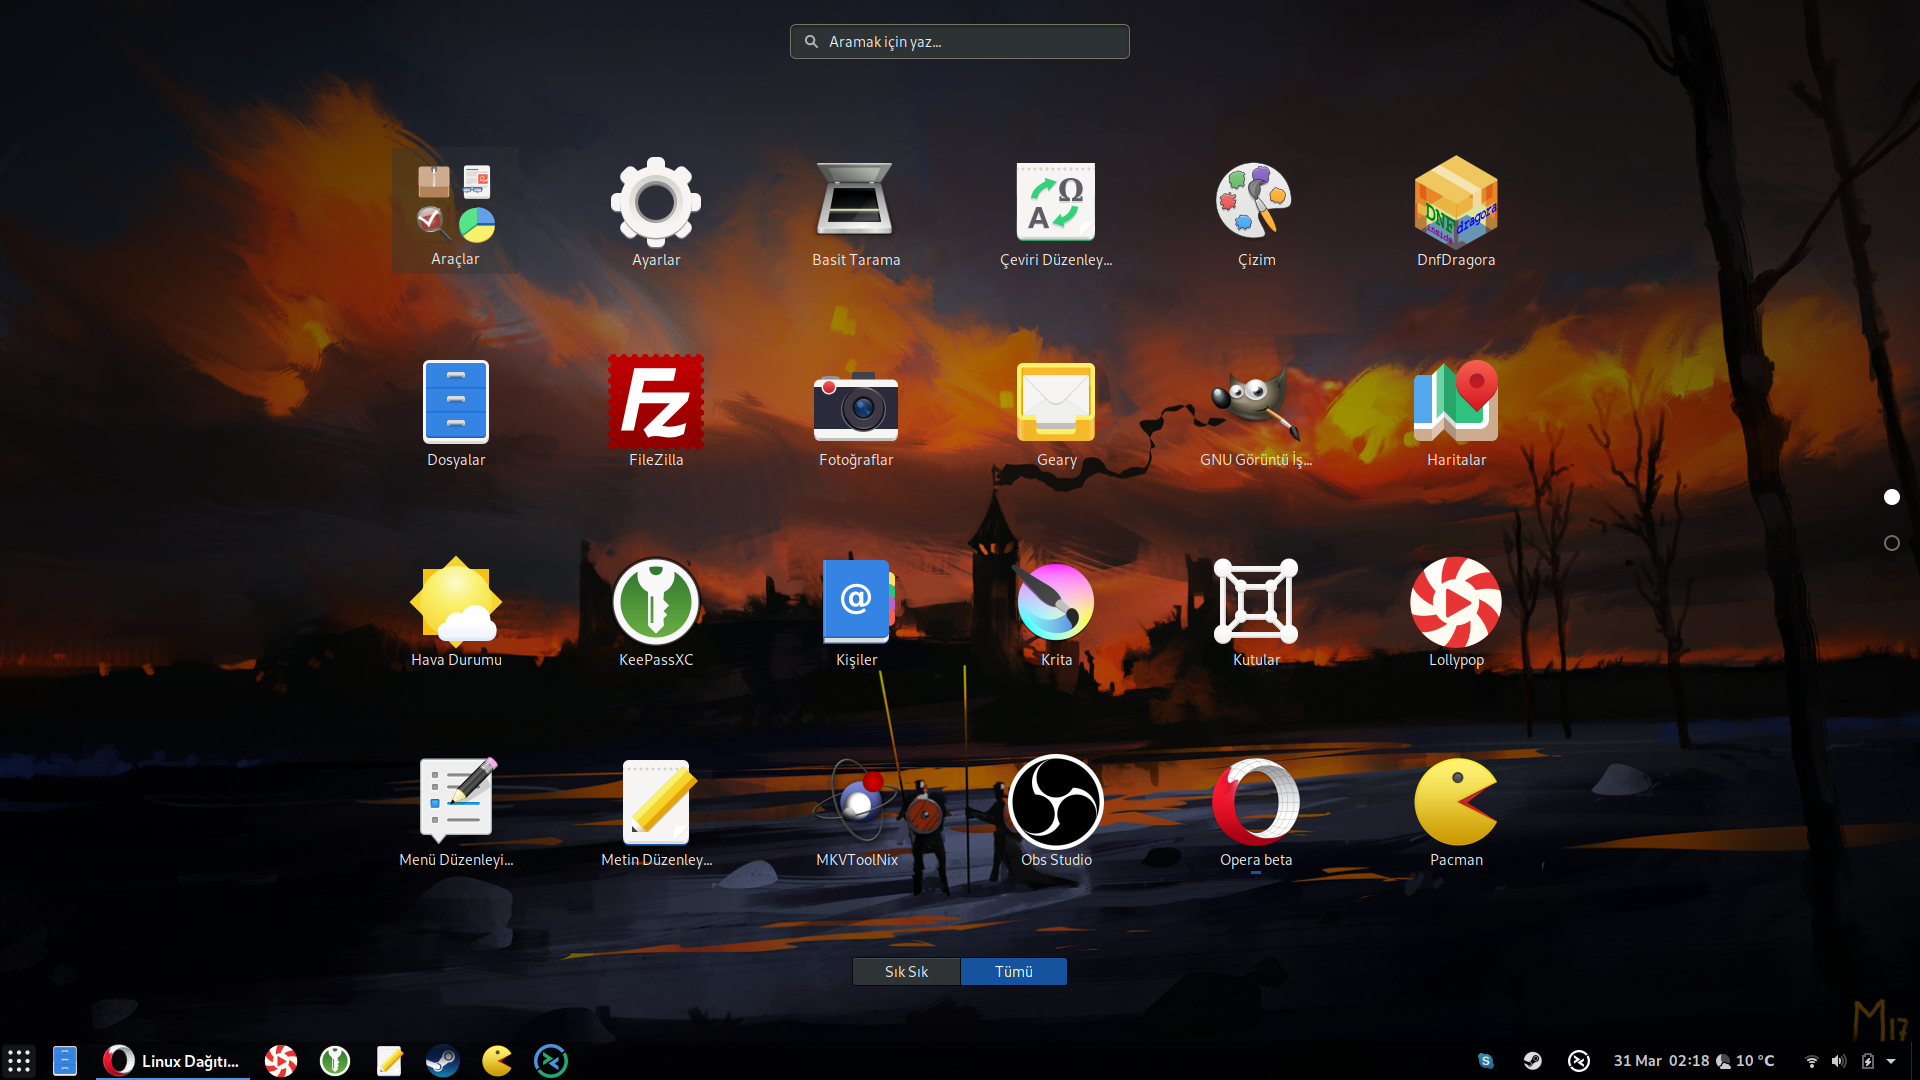Open Menü Düzenleyici app

(x=456, y=811)
